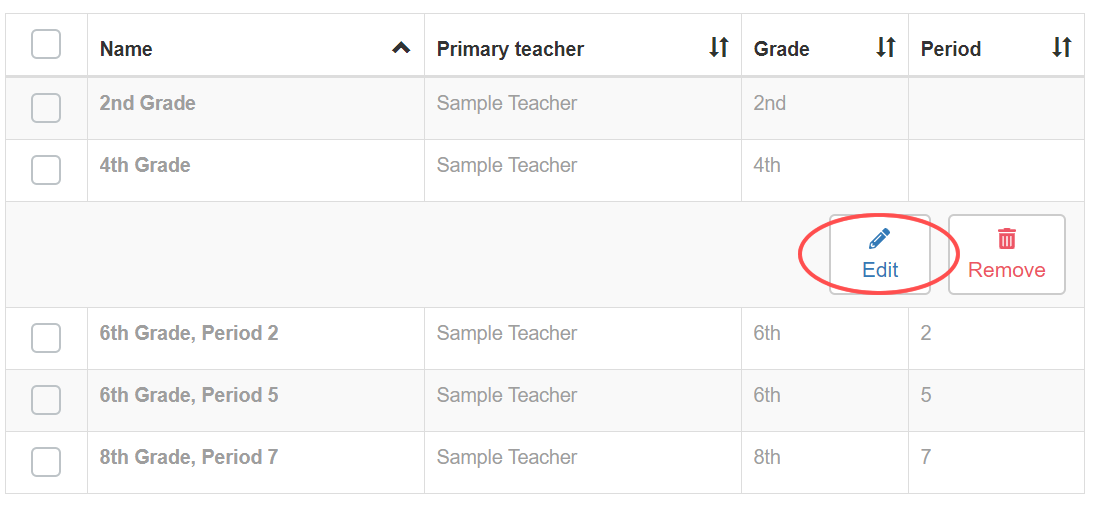Click the pencil Edit icon
This screenshot has width=1105, height=508.
click(879, 239)
